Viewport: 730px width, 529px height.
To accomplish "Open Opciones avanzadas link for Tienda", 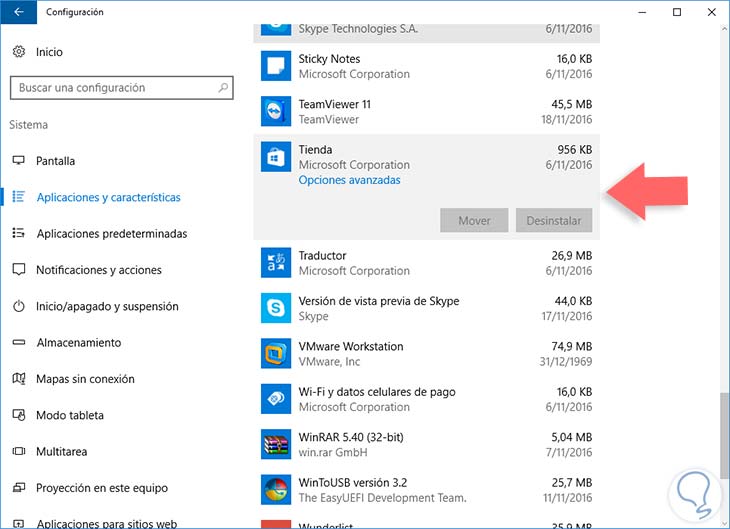I will tap(349, 180).
